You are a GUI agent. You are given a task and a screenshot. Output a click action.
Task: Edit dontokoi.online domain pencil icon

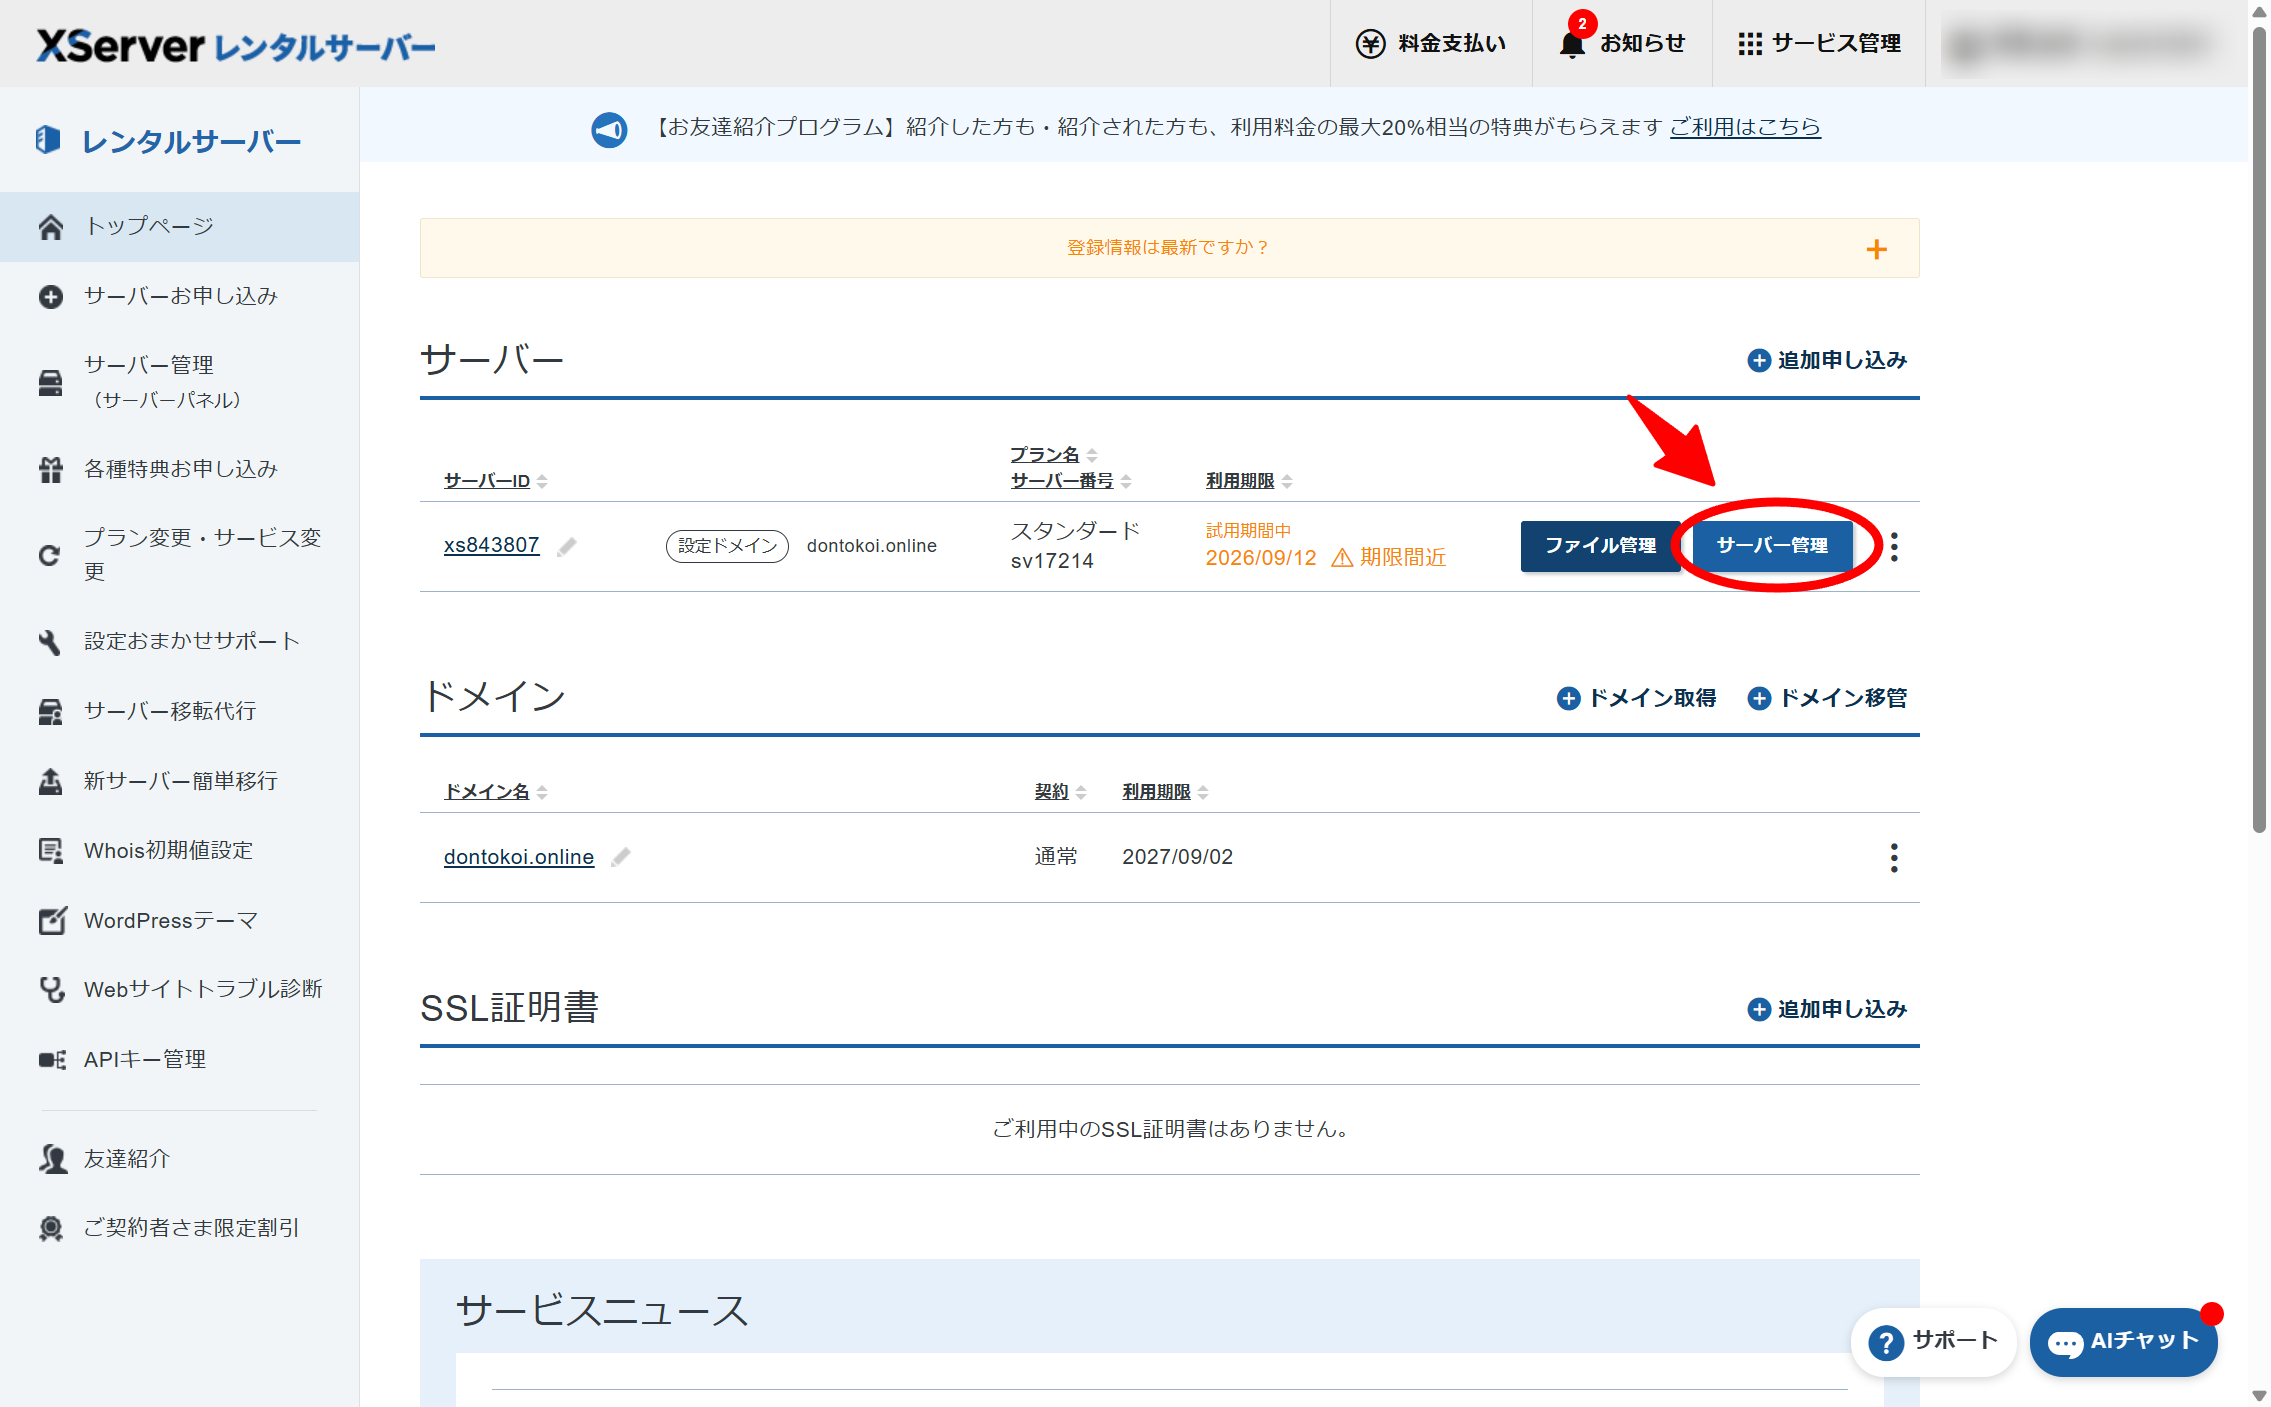click(x=621, y=857)
